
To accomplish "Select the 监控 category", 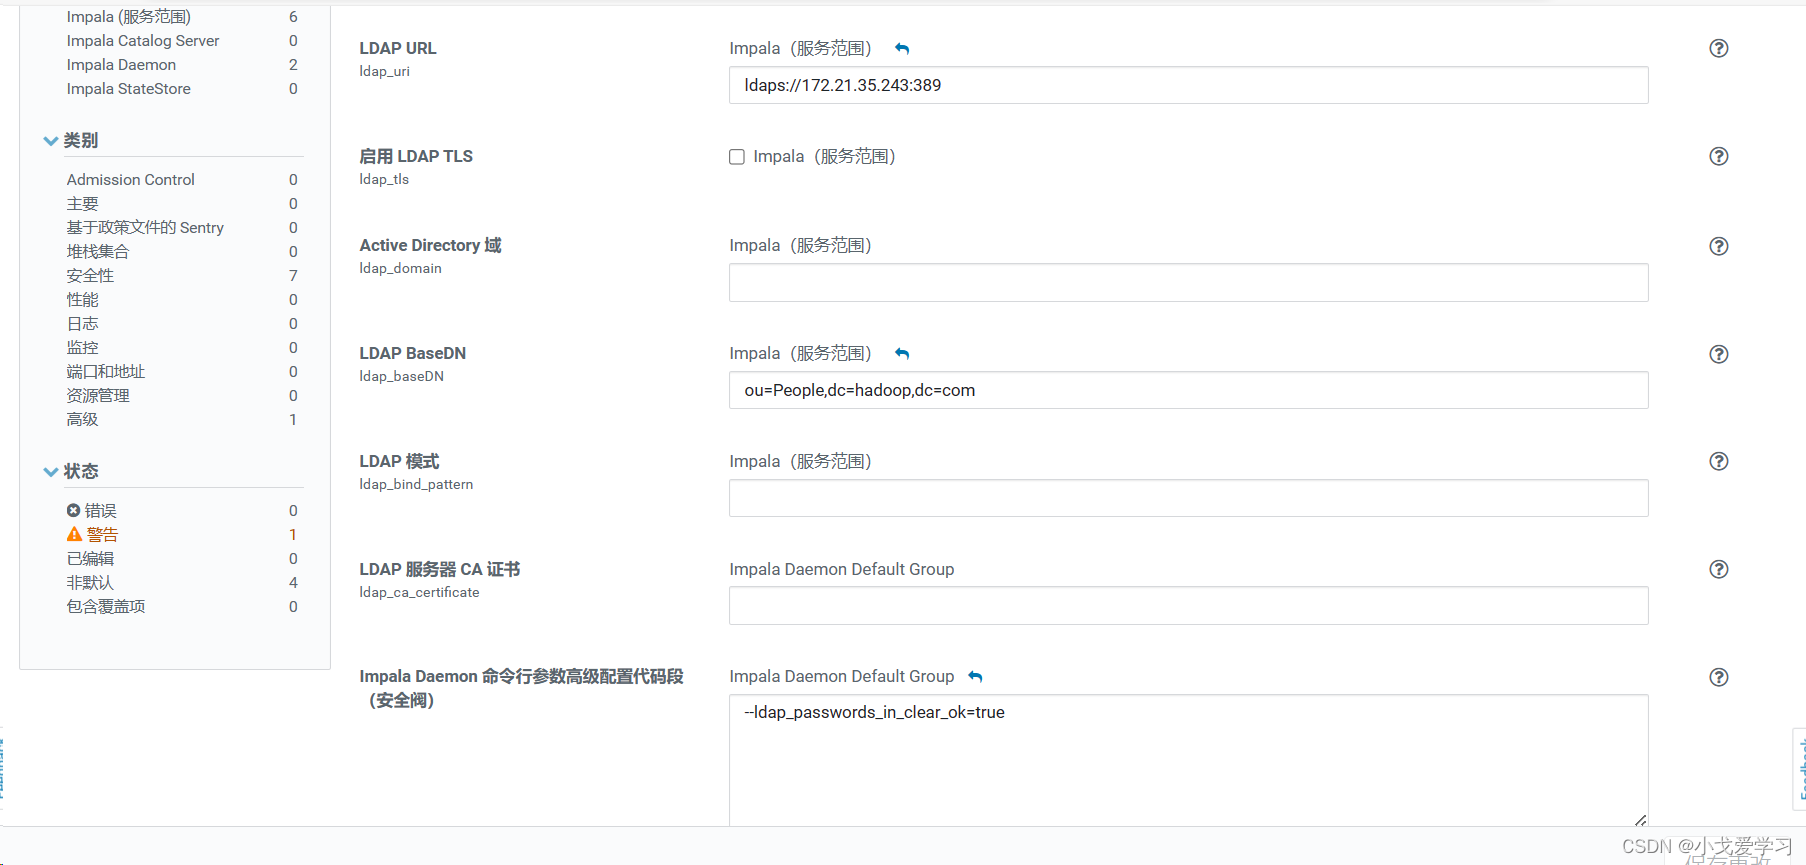I will pyautogui.click(x=82, y=348).
